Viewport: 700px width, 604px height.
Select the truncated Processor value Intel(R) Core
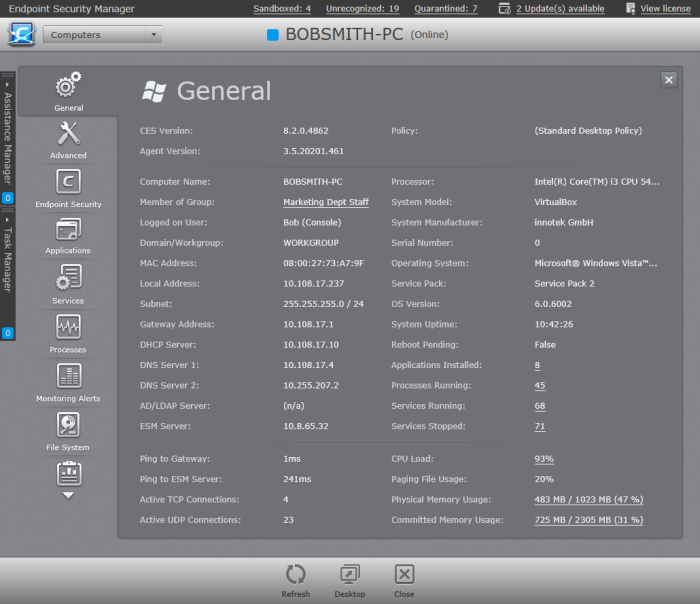[x=597, y=182]
